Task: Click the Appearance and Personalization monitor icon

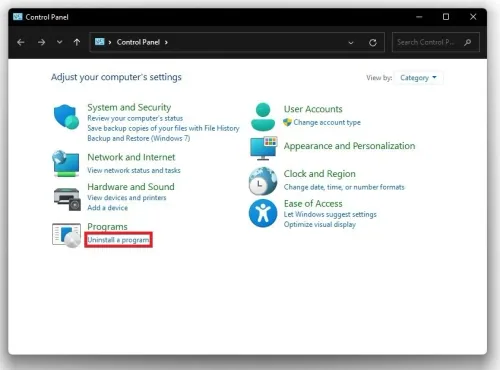Action: 264,148
